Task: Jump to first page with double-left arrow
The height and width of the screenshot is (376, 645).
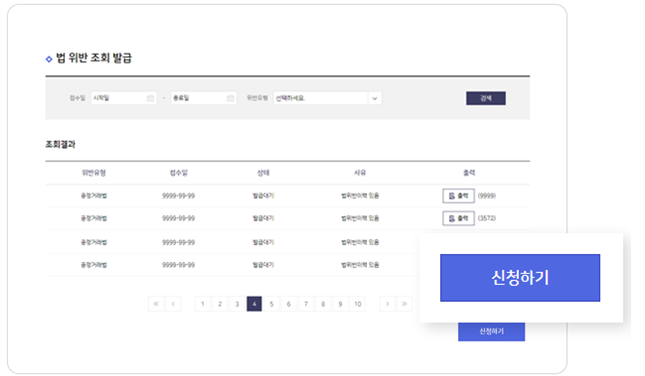Action: tap(156, 304)
